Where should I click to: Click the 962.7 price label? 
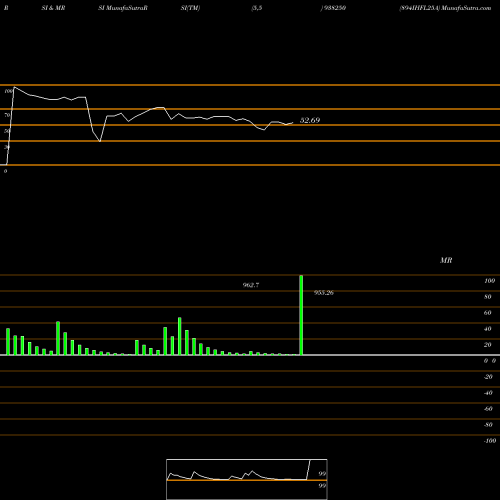[251, 285]
